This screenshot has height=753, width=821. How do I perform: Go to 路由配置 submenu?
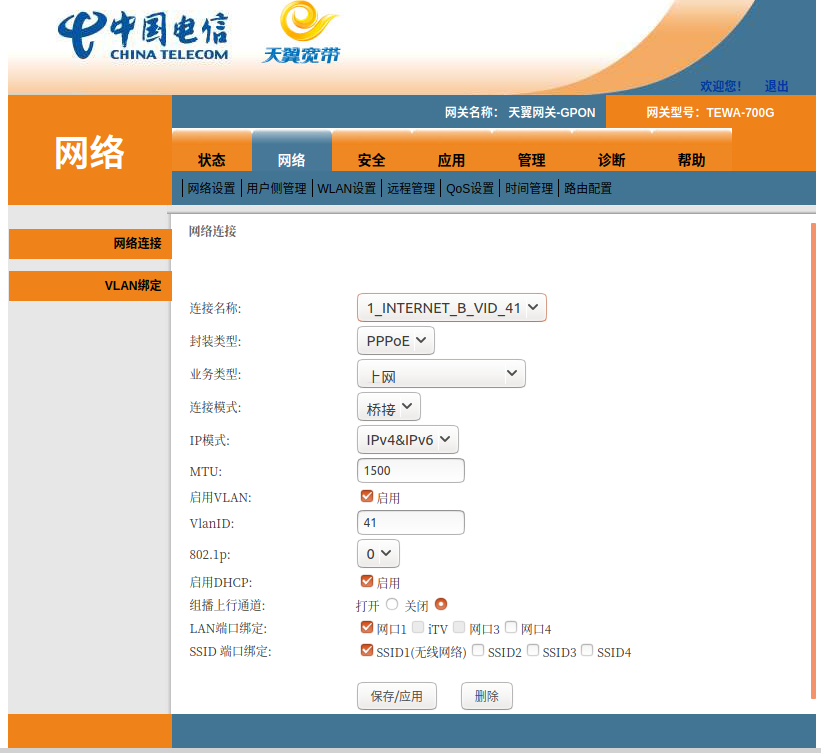(588, 188)
